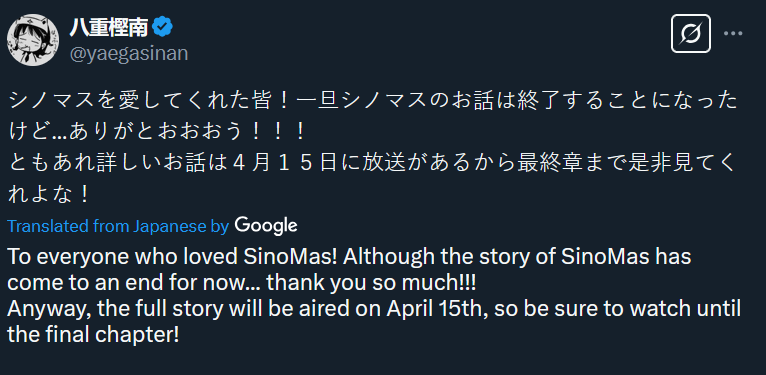Click the blue verified checkmark badge

(x=162, y=27)
